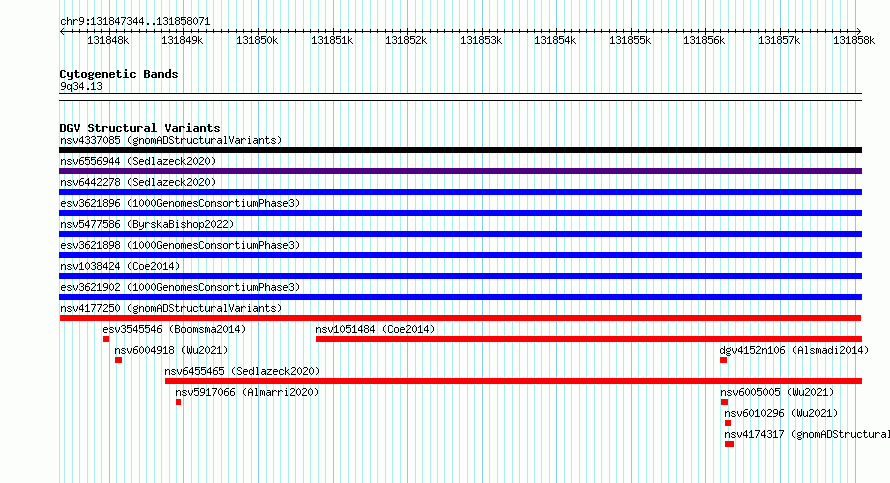
Task: Select the red dgv4152n106 marker
Action: pyautogui.click(x=724, y=360)
